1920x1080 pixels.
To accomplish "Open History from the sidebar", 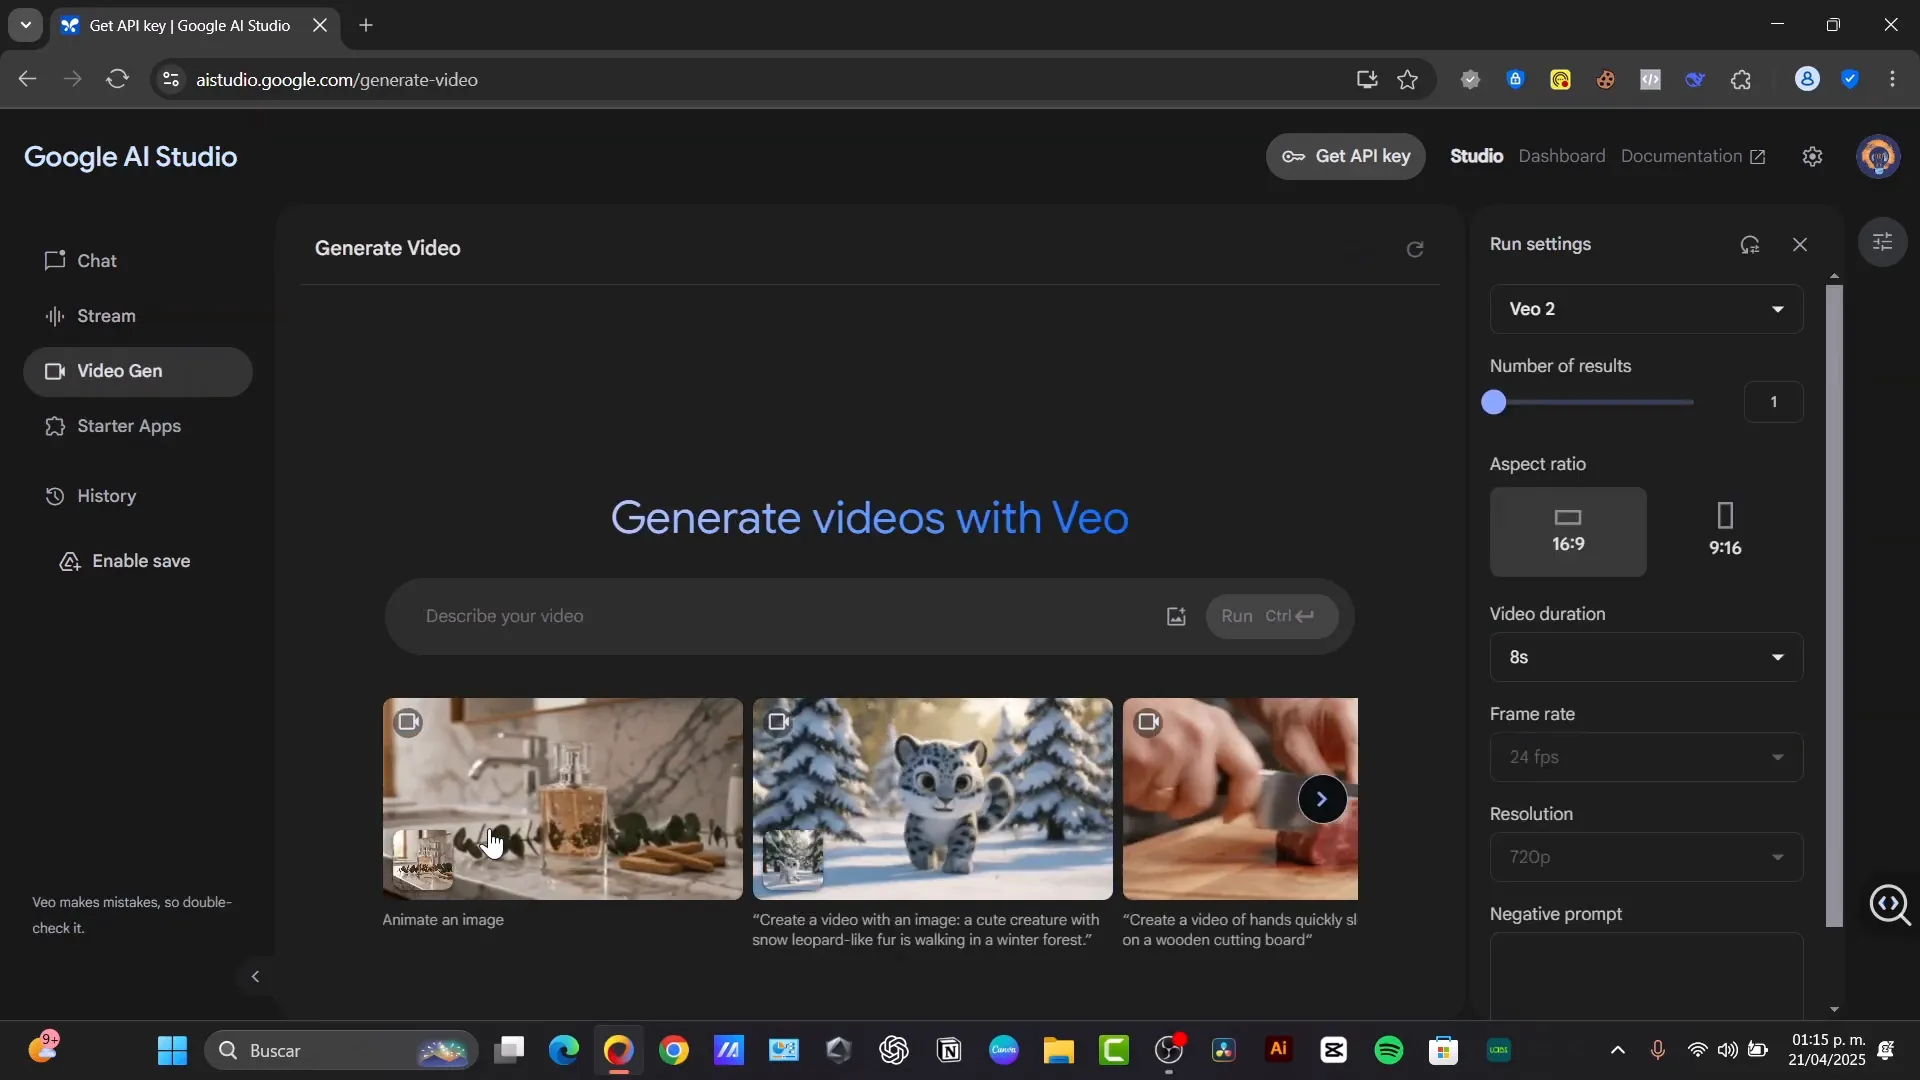I will pos(108,495).
